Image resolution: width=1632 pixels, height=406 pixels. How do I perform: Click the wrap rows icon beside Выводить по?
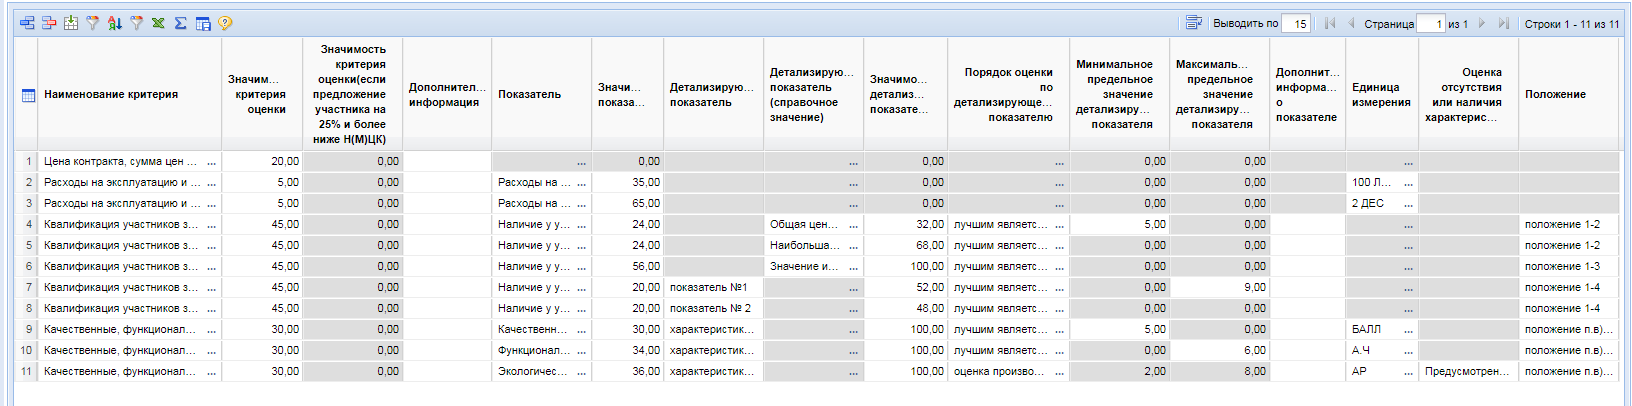(1193, 23)
